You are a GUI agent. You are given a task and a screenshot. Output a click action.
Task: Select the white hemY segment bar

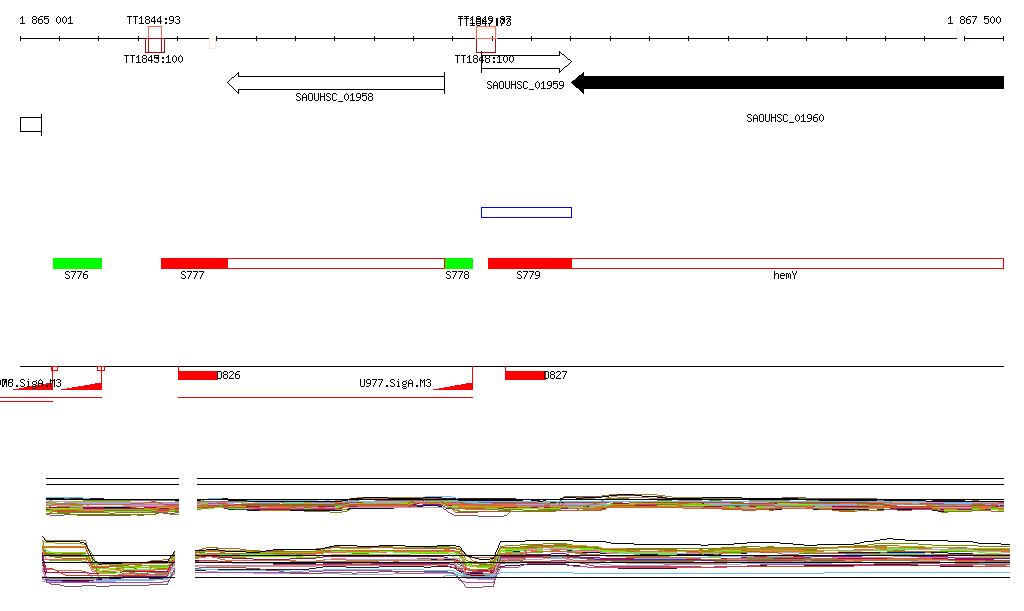788,264
